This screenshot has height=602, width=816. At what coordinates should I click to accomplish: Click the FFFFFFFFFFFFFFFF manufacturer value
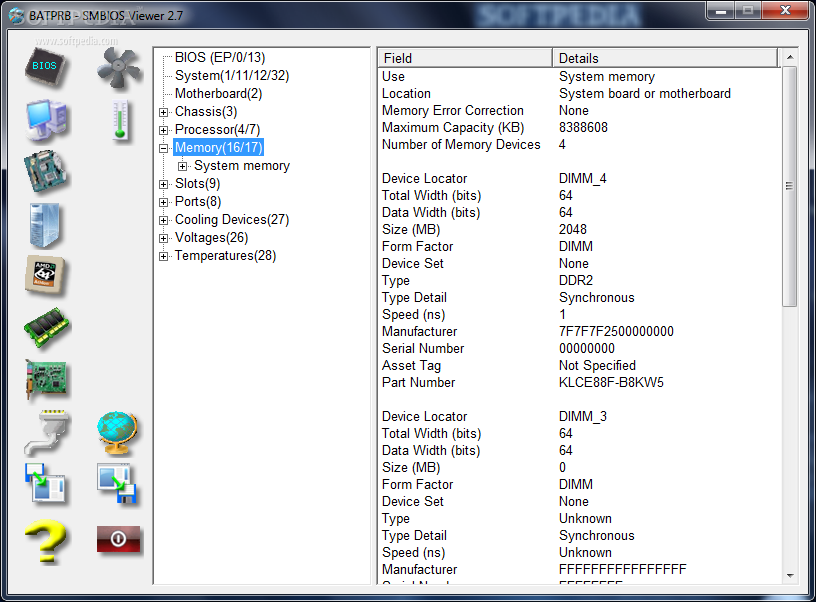tap(622, 569)
